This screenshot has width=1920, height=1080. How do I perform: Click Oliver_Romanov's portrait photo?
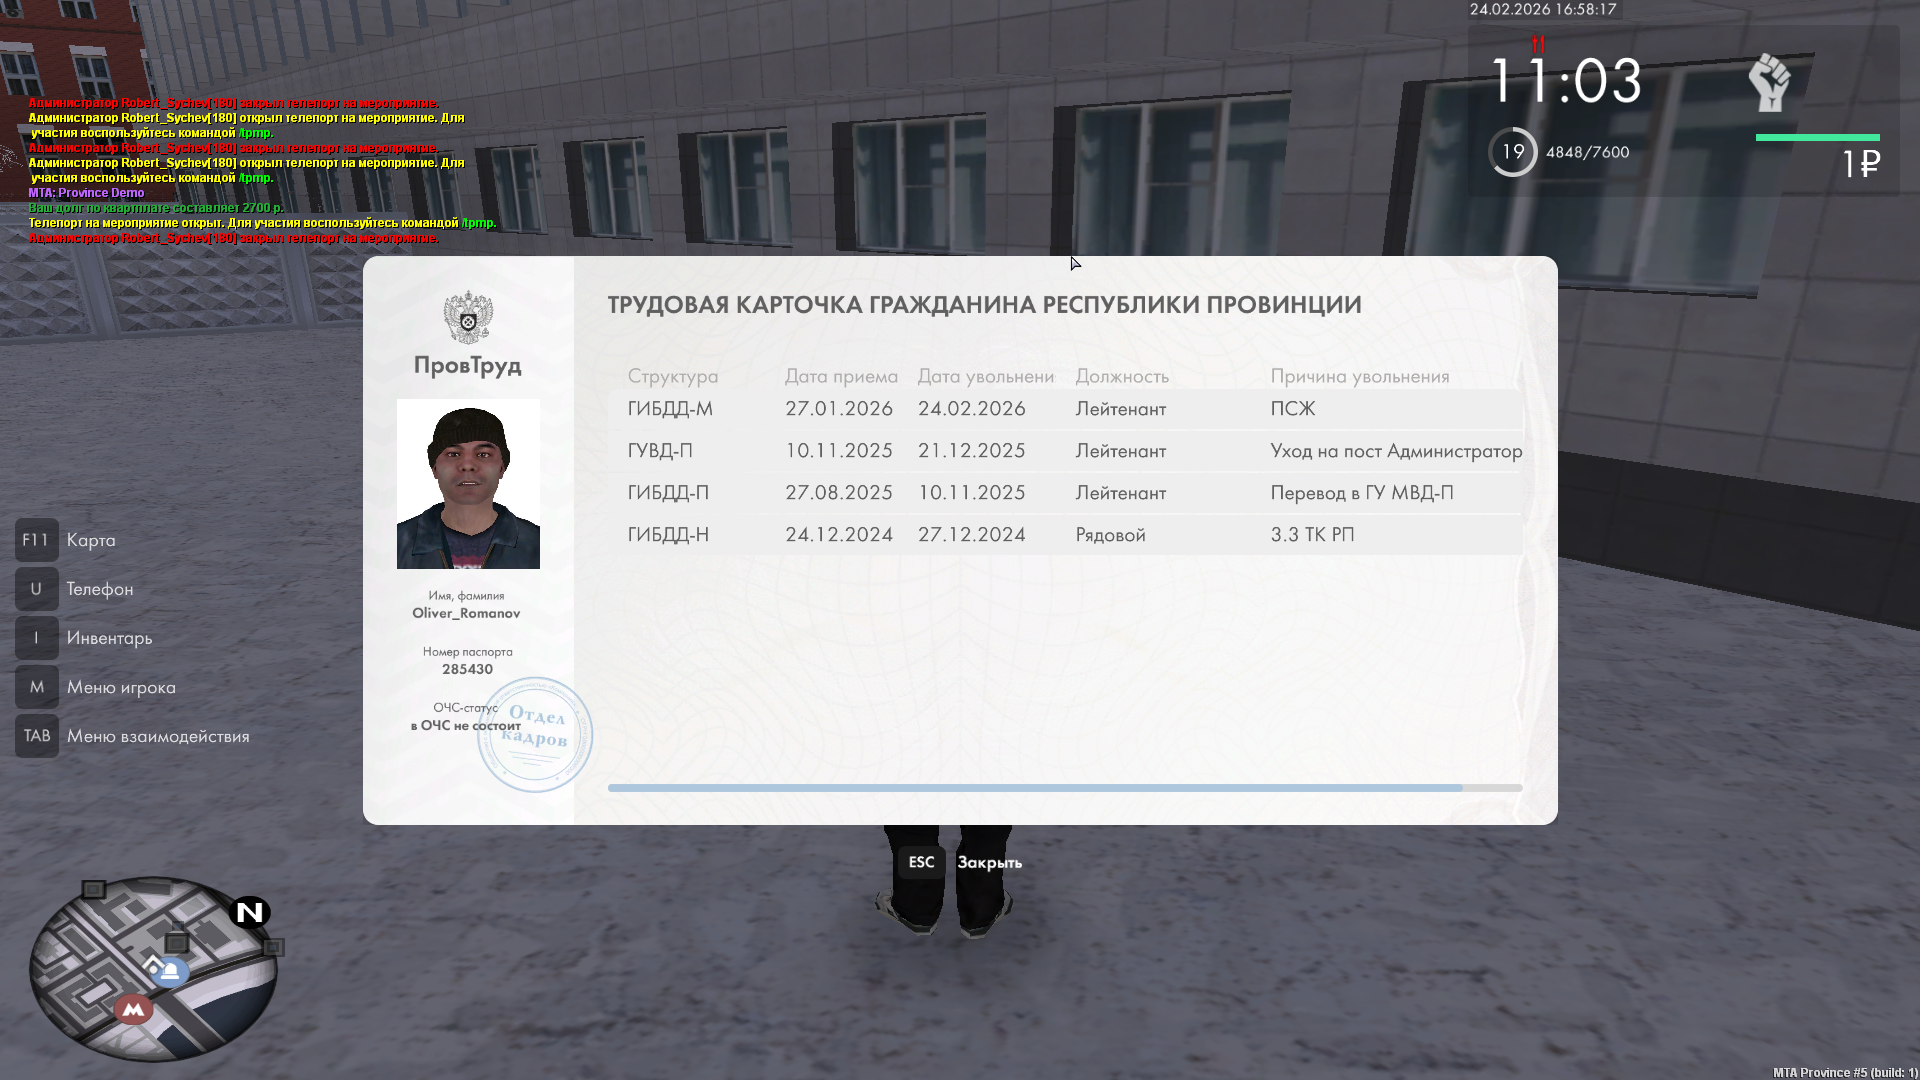tap(468, 484)
